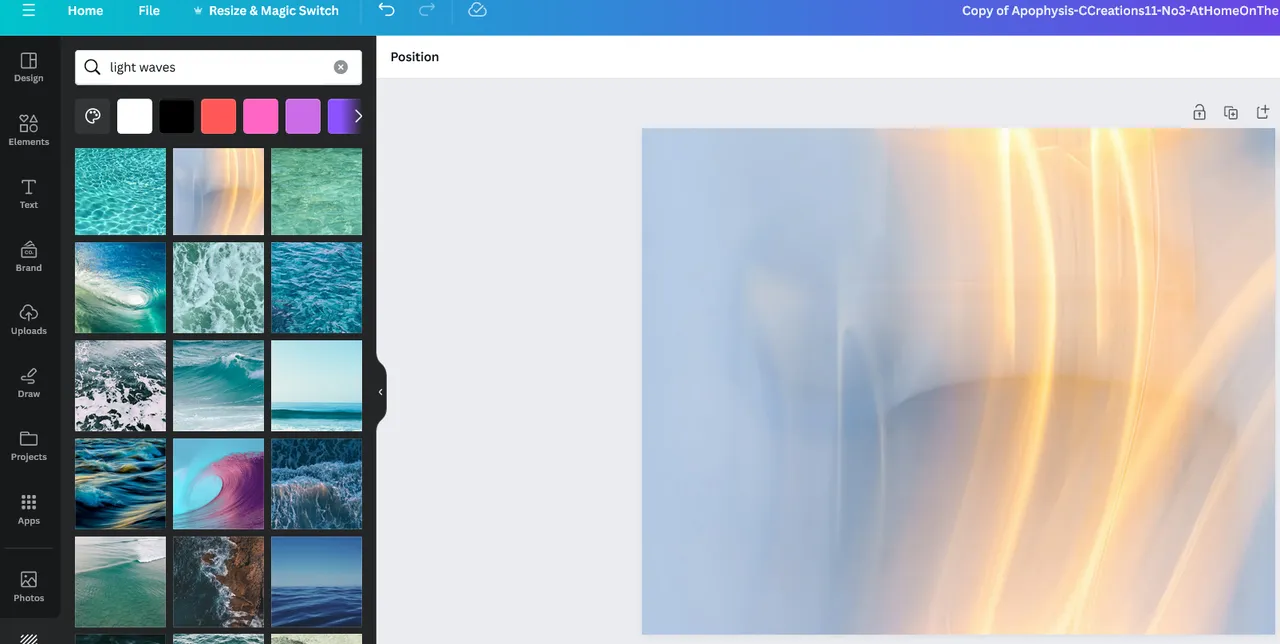Viewport: 1280px width, 644px height.
Task: Select the calm horizon seascape photo
Action: 317,386
